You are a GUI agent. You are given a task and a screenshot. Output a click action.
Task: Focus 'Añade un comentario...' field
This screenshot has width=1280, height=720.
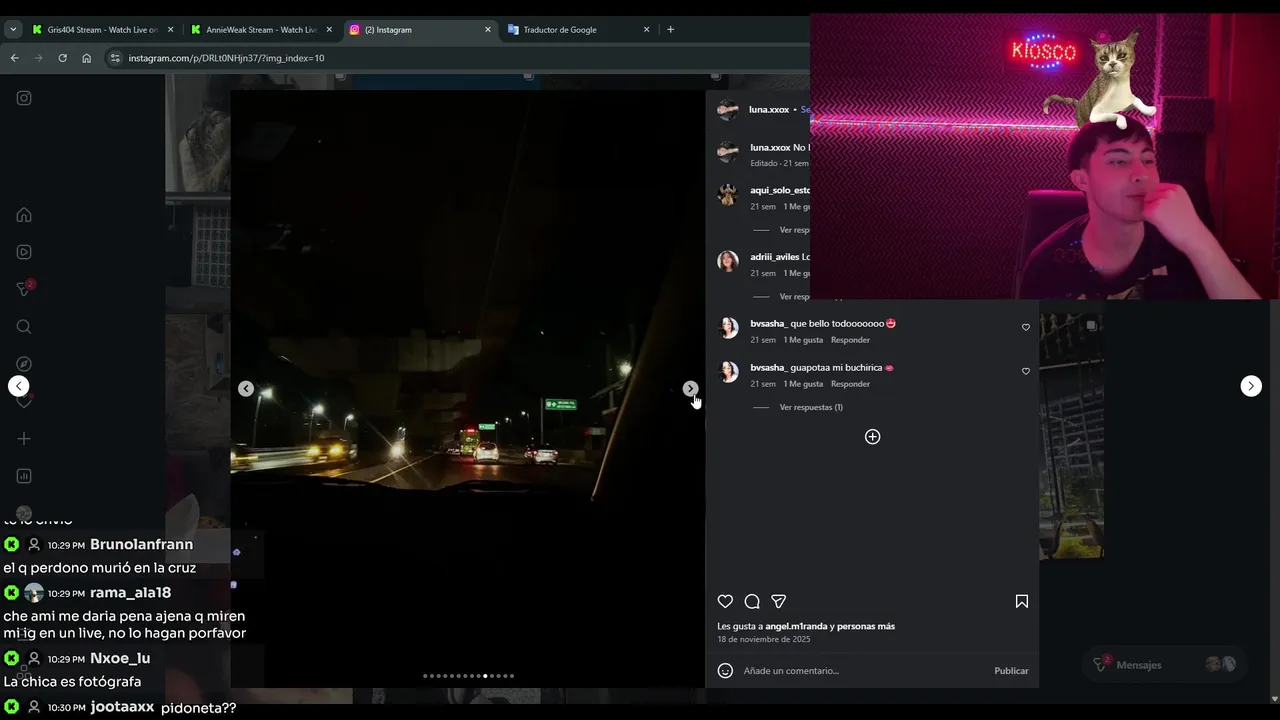pos(865,671)
